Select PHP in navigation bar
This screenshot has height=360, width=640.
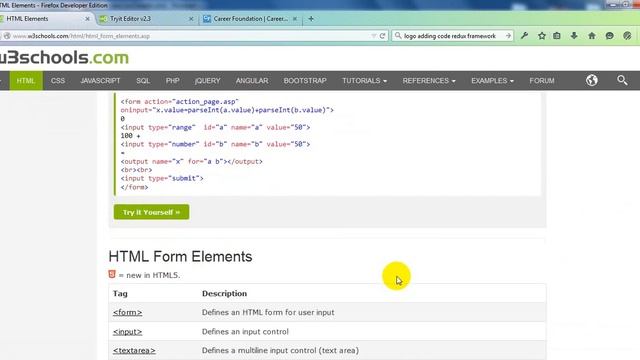[173, 81]
